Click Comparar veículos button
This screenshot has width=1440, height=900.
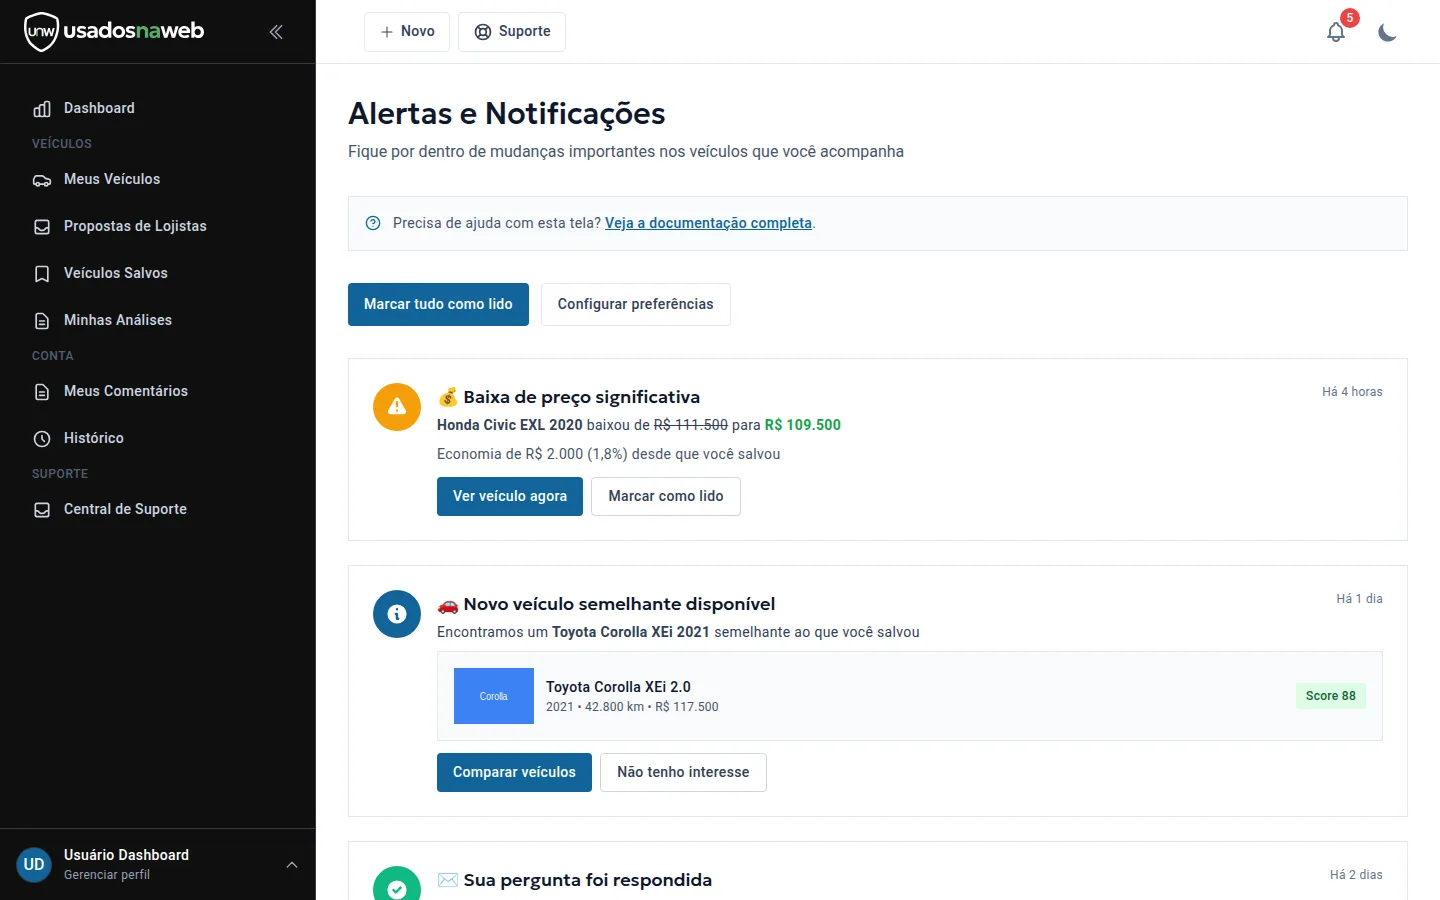(x=514, y=772)
